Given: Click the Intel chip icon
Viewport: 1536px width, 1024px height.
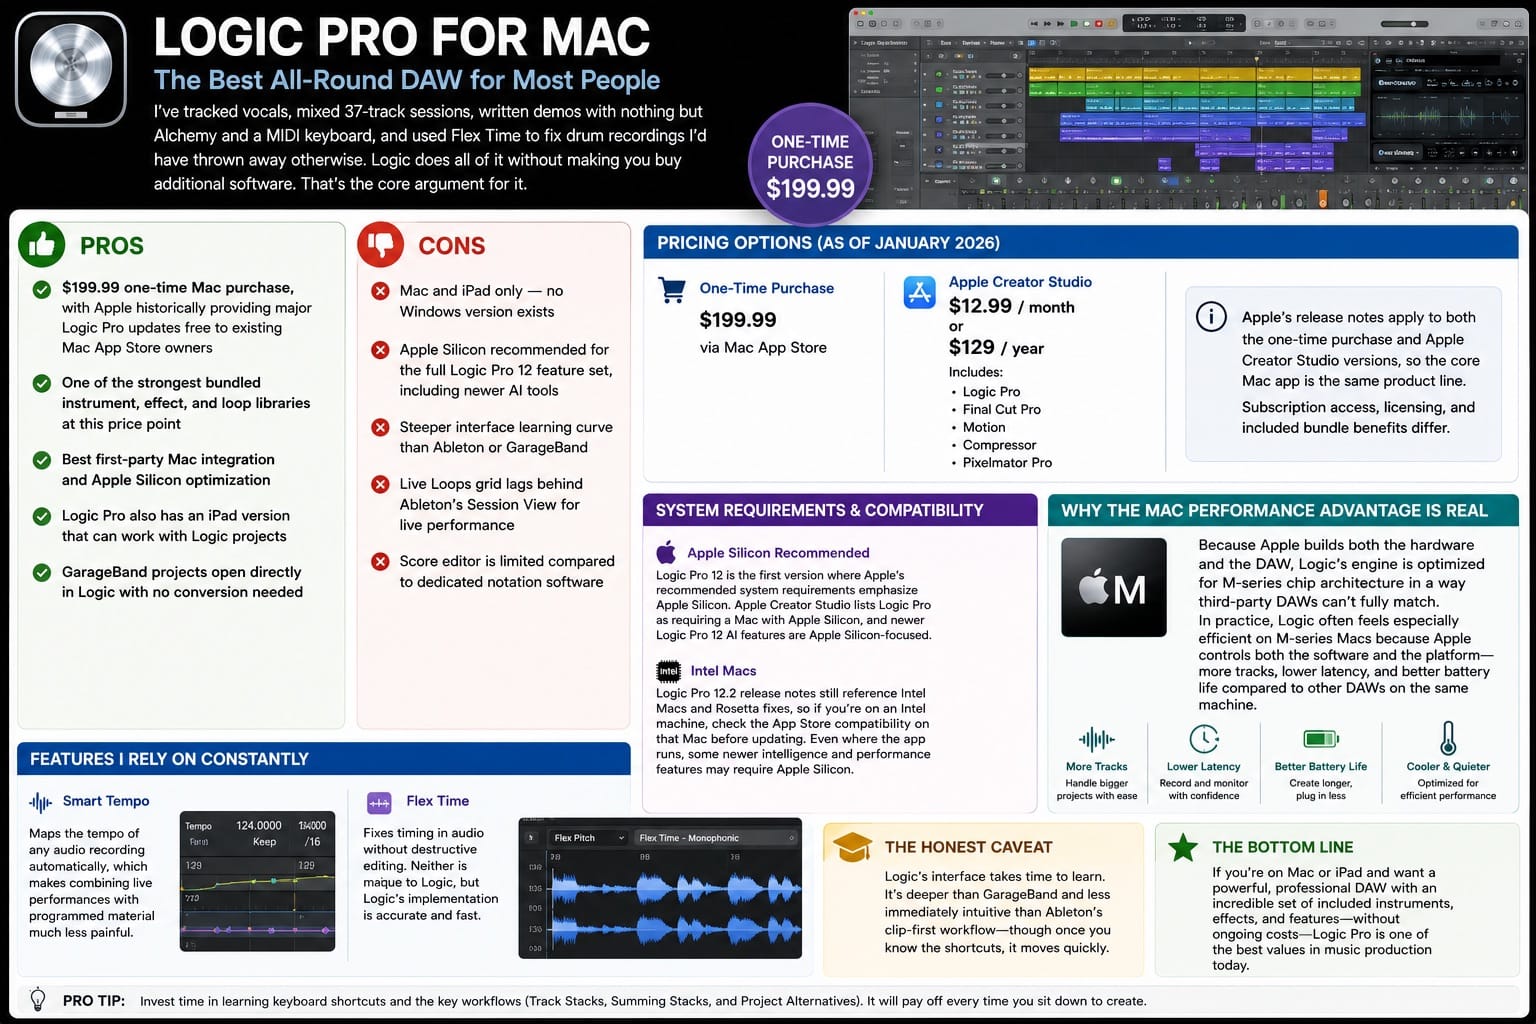Looking at the screenshot, I should pos(668,671).
